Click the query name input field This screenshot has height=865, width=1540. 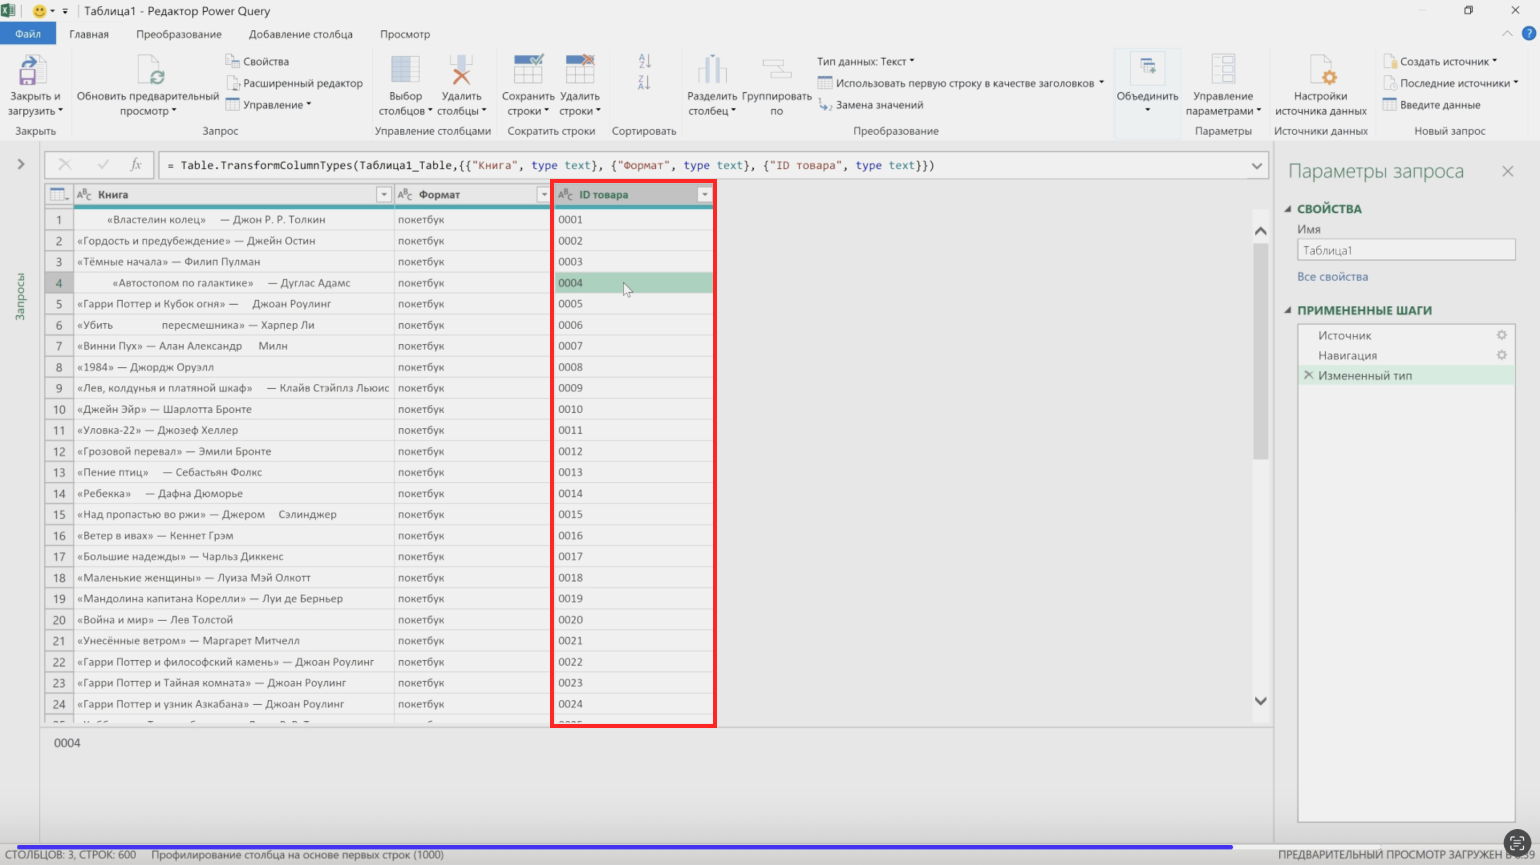[1405, 251]
